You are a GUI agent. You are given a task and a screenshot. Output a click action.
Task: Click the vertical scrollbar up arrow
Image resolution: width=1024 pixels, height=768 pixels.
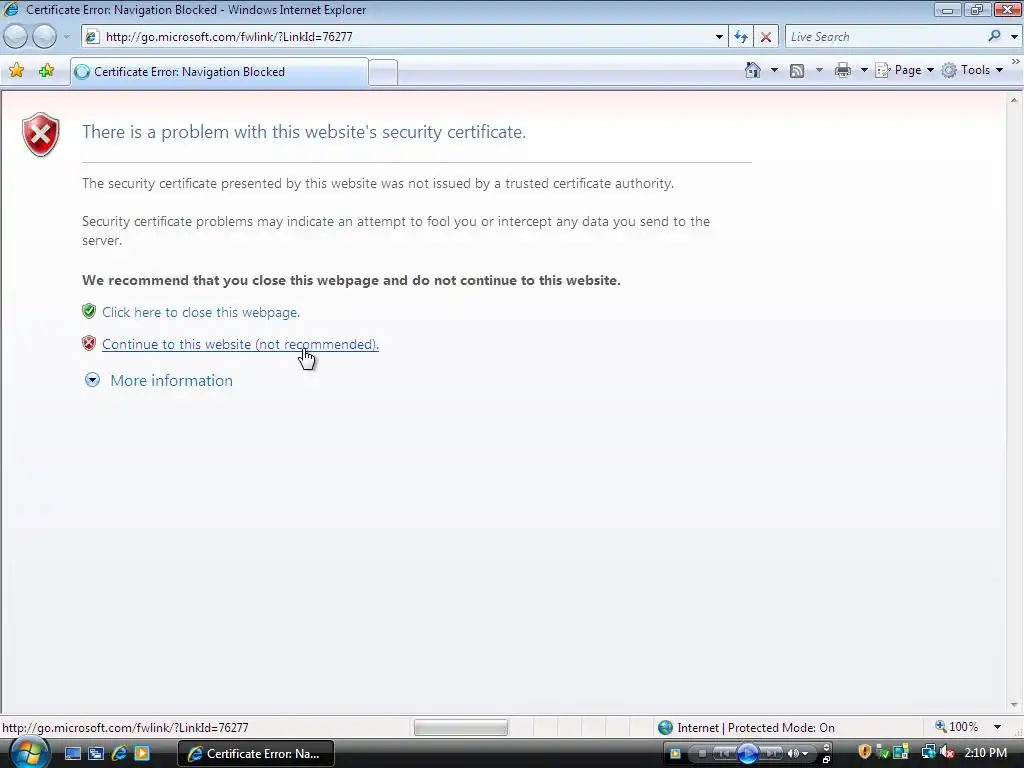click(x=1014, y=101)
